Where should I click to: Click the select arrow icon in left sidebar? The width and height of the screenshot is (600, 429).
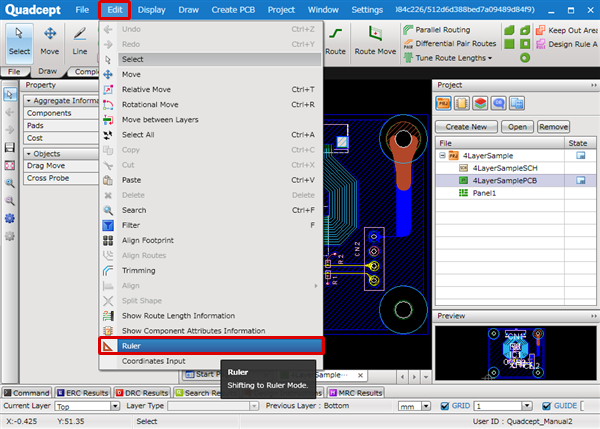(x=10, y=94)
